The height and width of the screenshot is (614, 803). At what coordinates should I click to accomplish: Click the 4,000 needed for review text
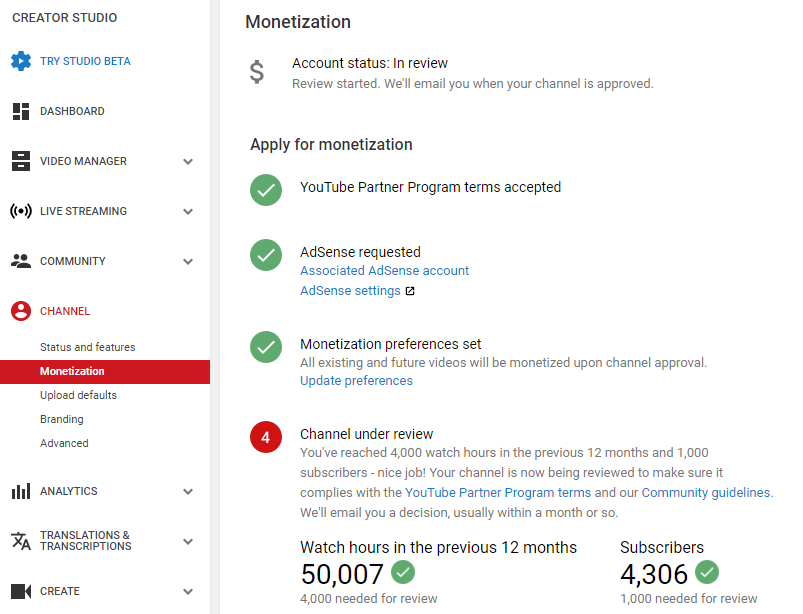click(x=369, y=599)
